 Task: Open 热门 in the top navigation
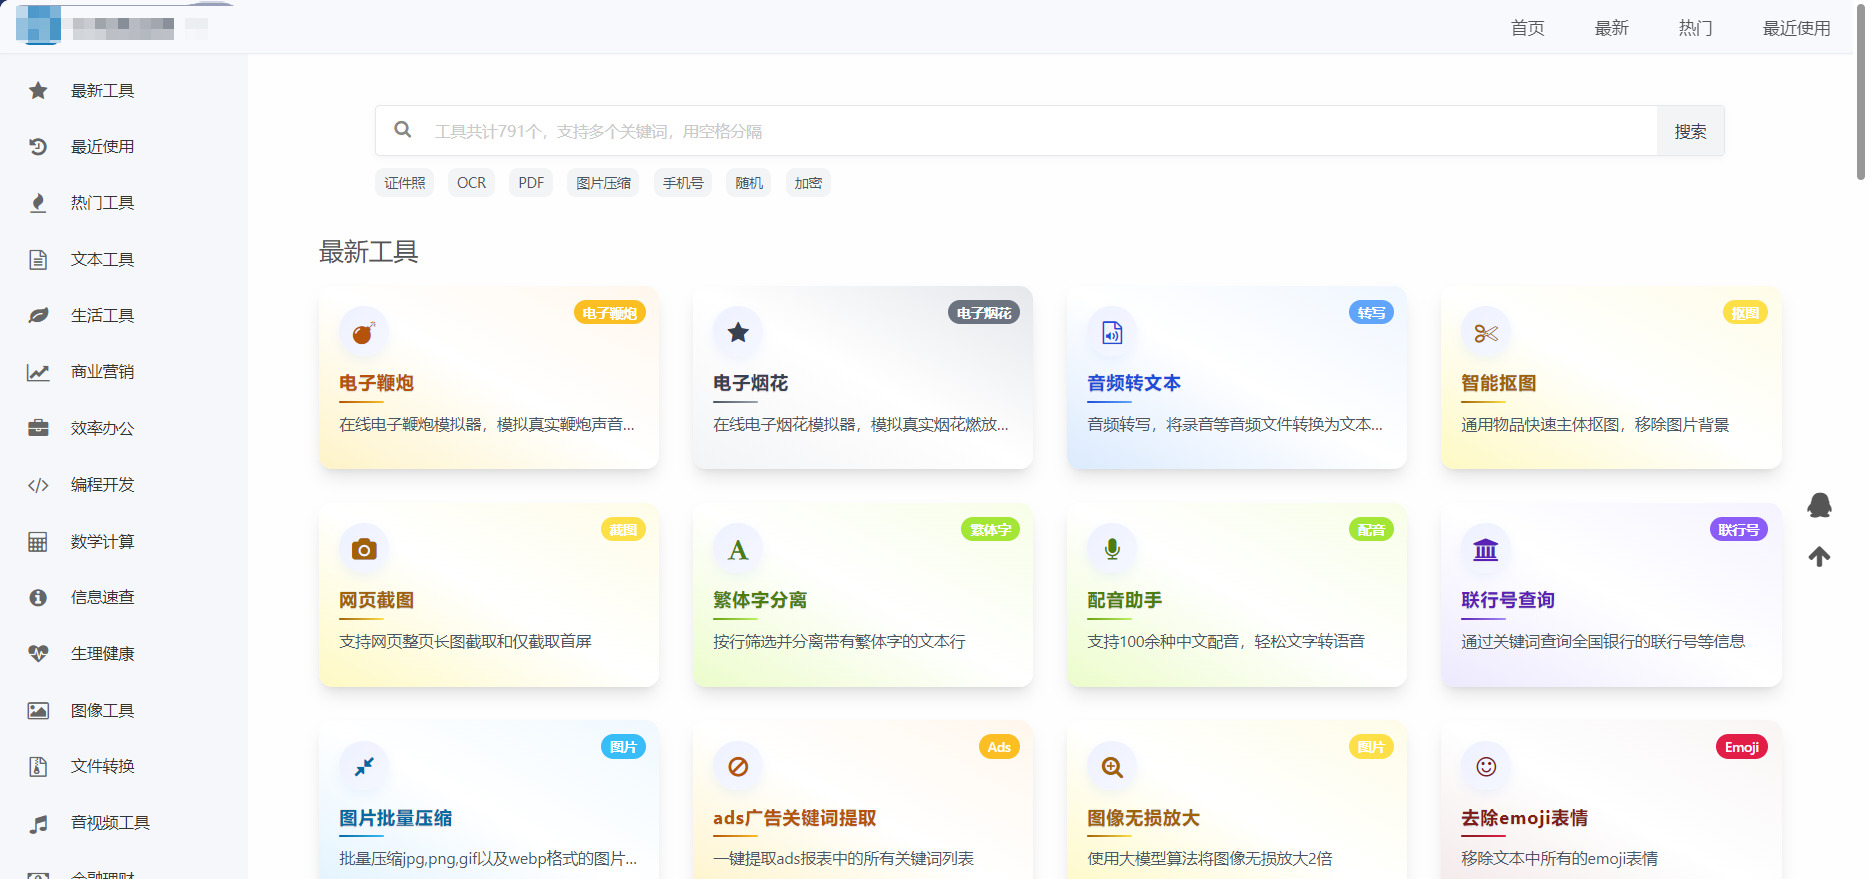click(1695, 28)
